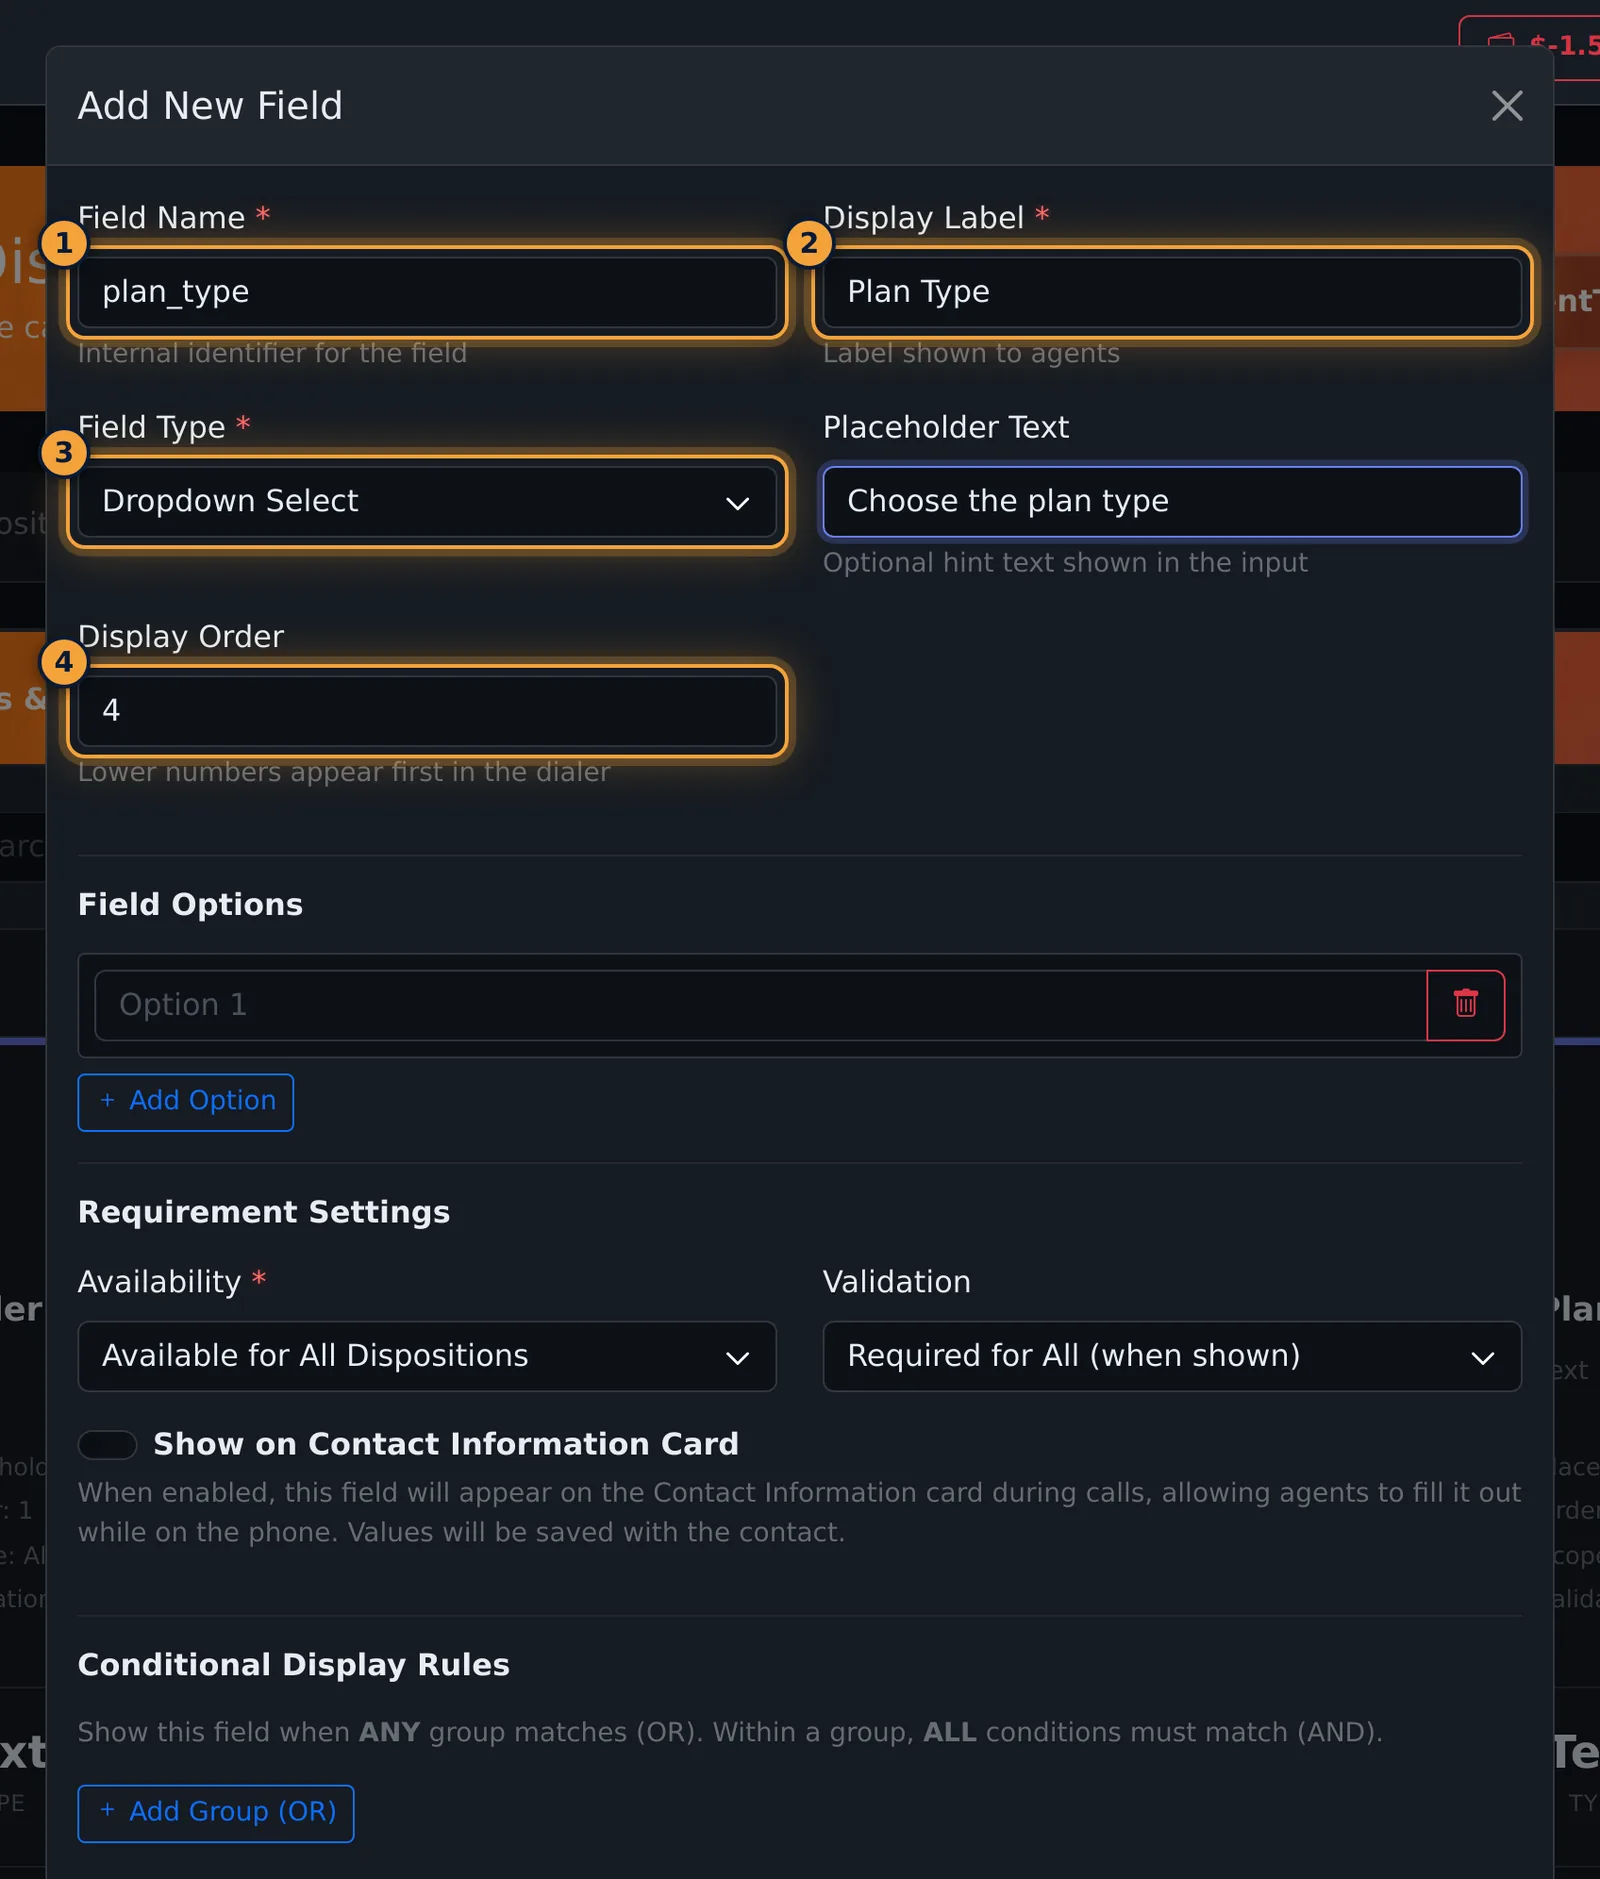The height and width of the screenshot is (1879, 1600).
Task: Edit the Field Name input
Action: 427,292
